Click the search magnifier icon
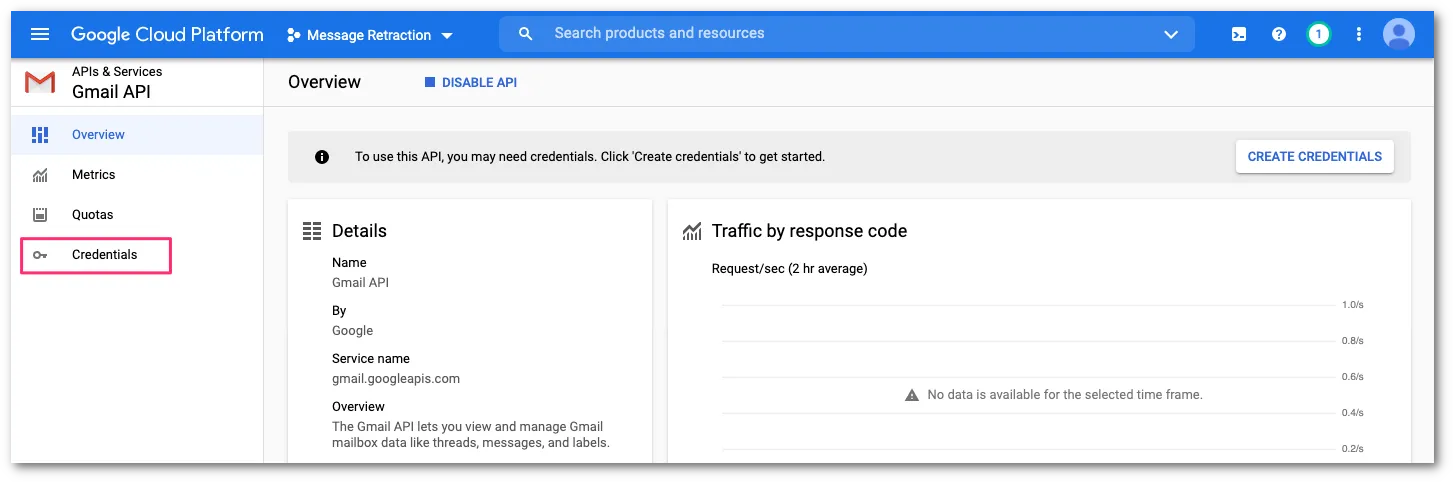 pyautogui.click(x=526, y=34)
